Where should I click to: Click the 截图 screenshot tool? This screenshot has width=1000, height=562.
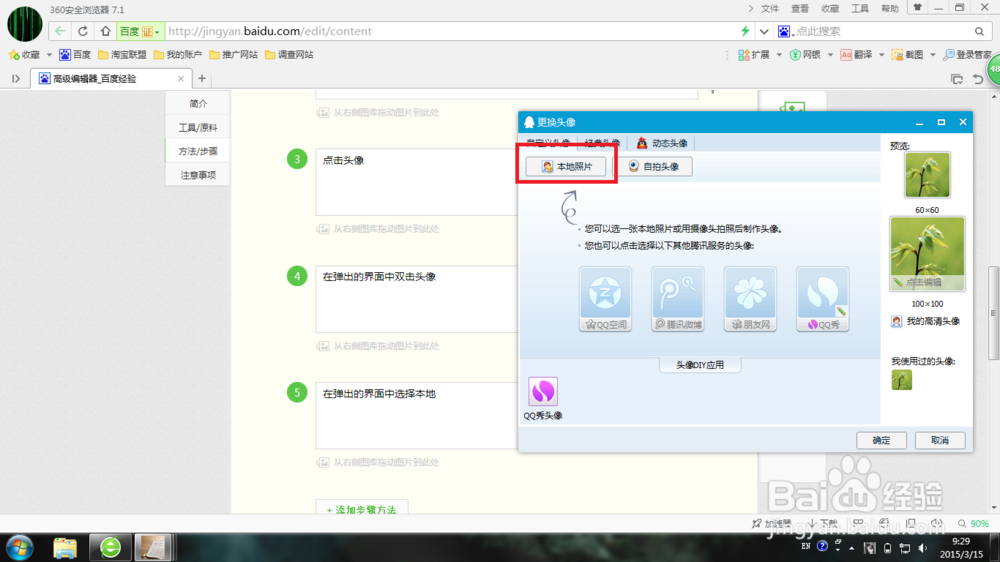click(897, 55)
